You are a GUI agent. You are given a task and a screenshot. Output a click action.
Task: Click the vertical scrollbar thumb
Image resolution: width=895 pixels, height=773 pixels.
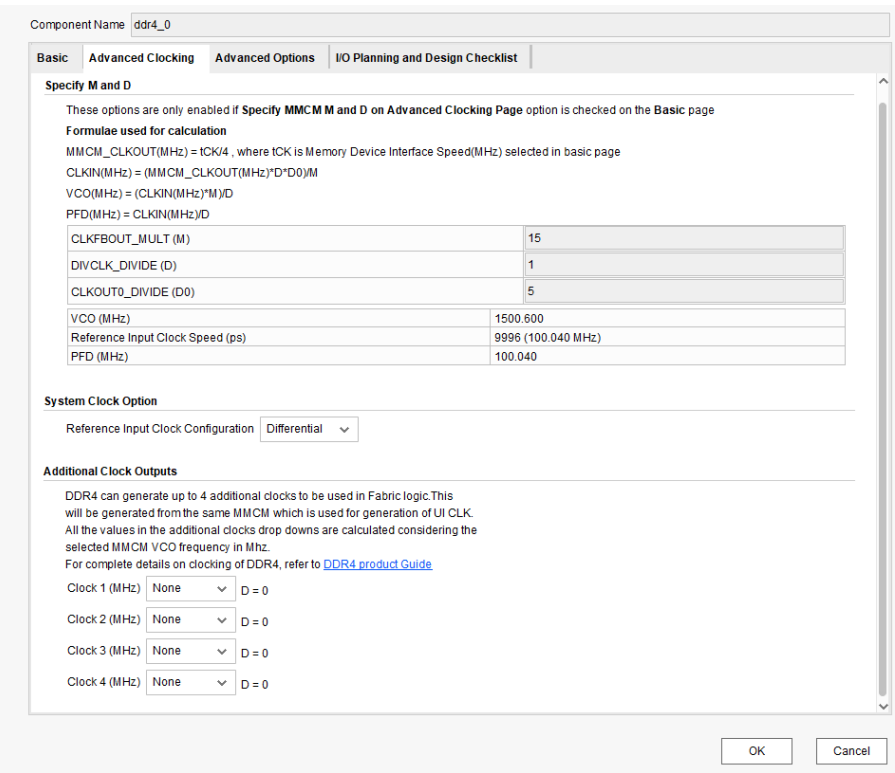point(883,400)
